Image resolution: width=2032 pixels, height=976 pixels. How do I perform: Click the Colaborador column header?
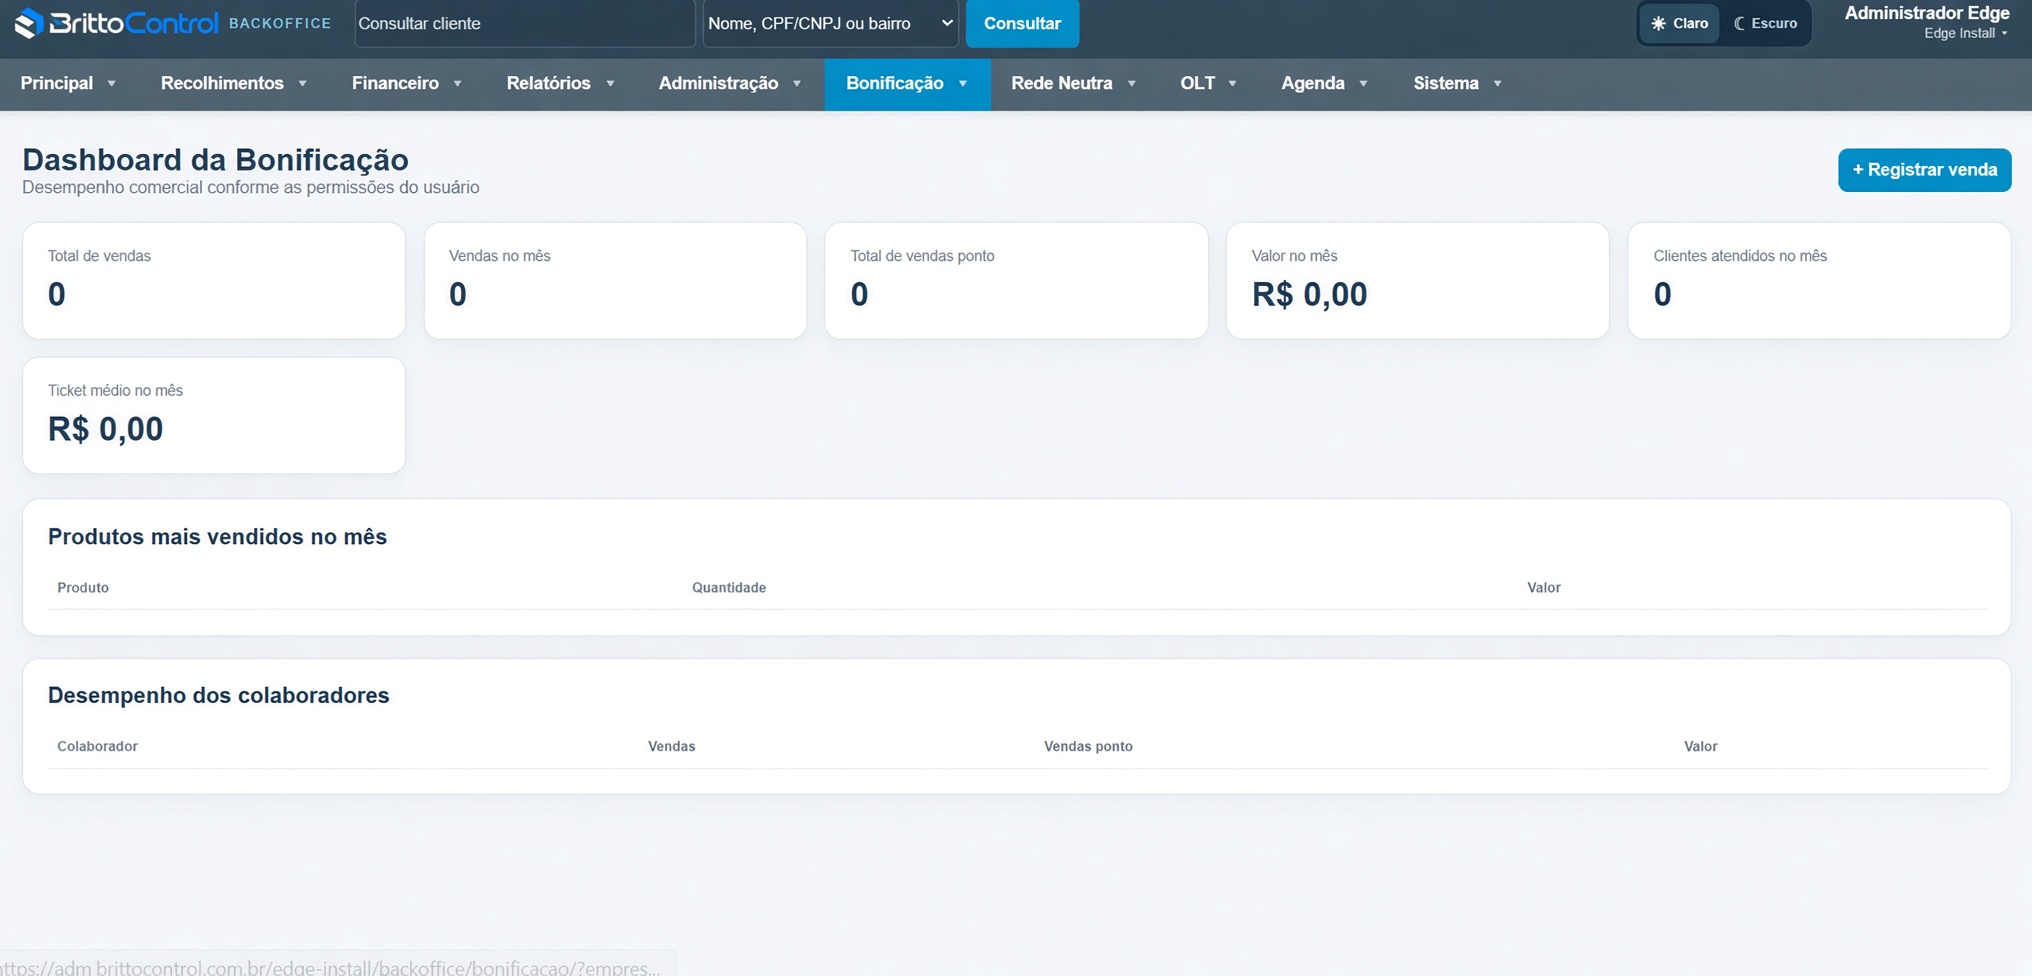(97, 747)
